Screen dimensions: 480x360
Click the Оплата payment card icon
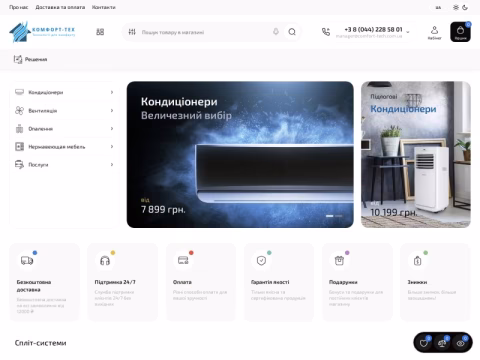point(183,260)
